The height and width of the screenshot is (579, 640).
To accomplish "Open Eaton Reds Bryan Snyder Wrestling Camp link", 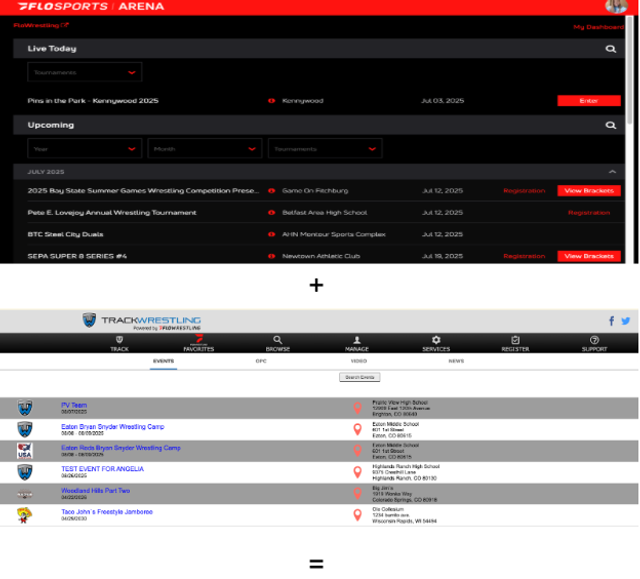I will click(x=121, y=448).
